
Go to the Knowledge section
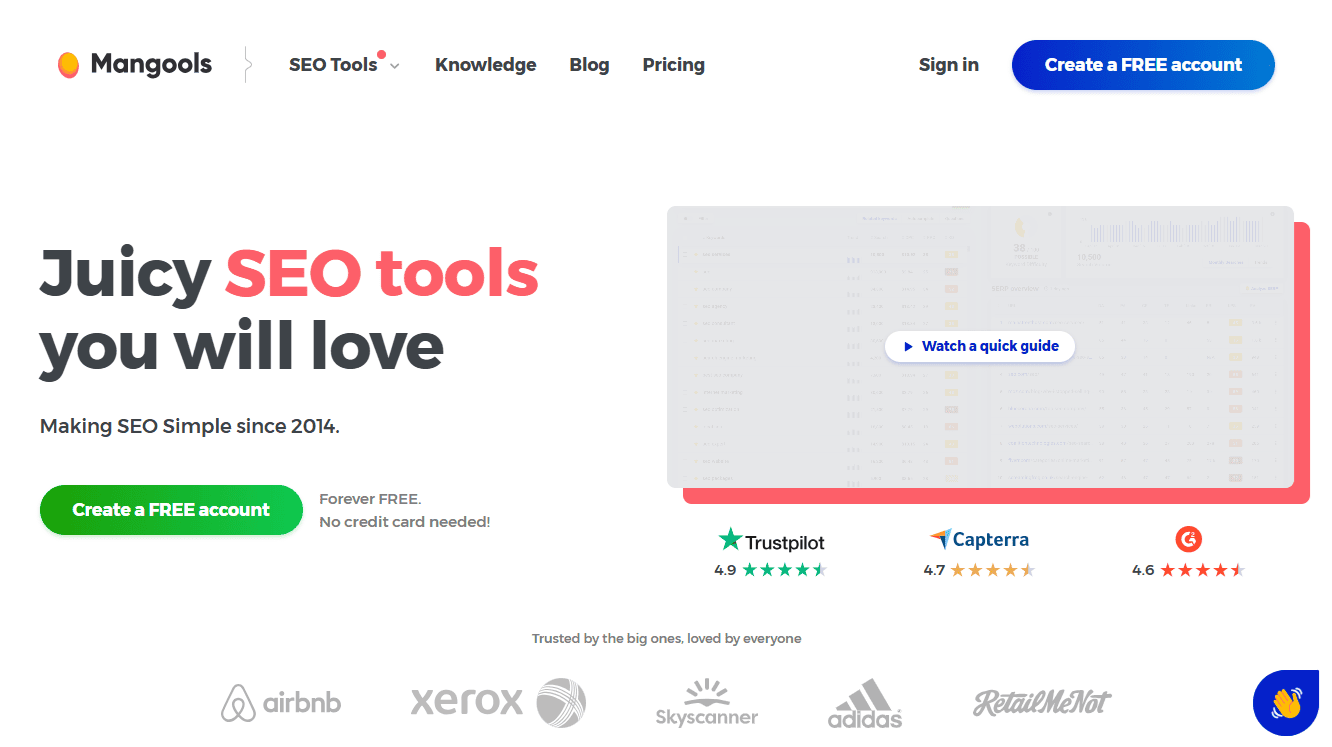pos(486,65)
